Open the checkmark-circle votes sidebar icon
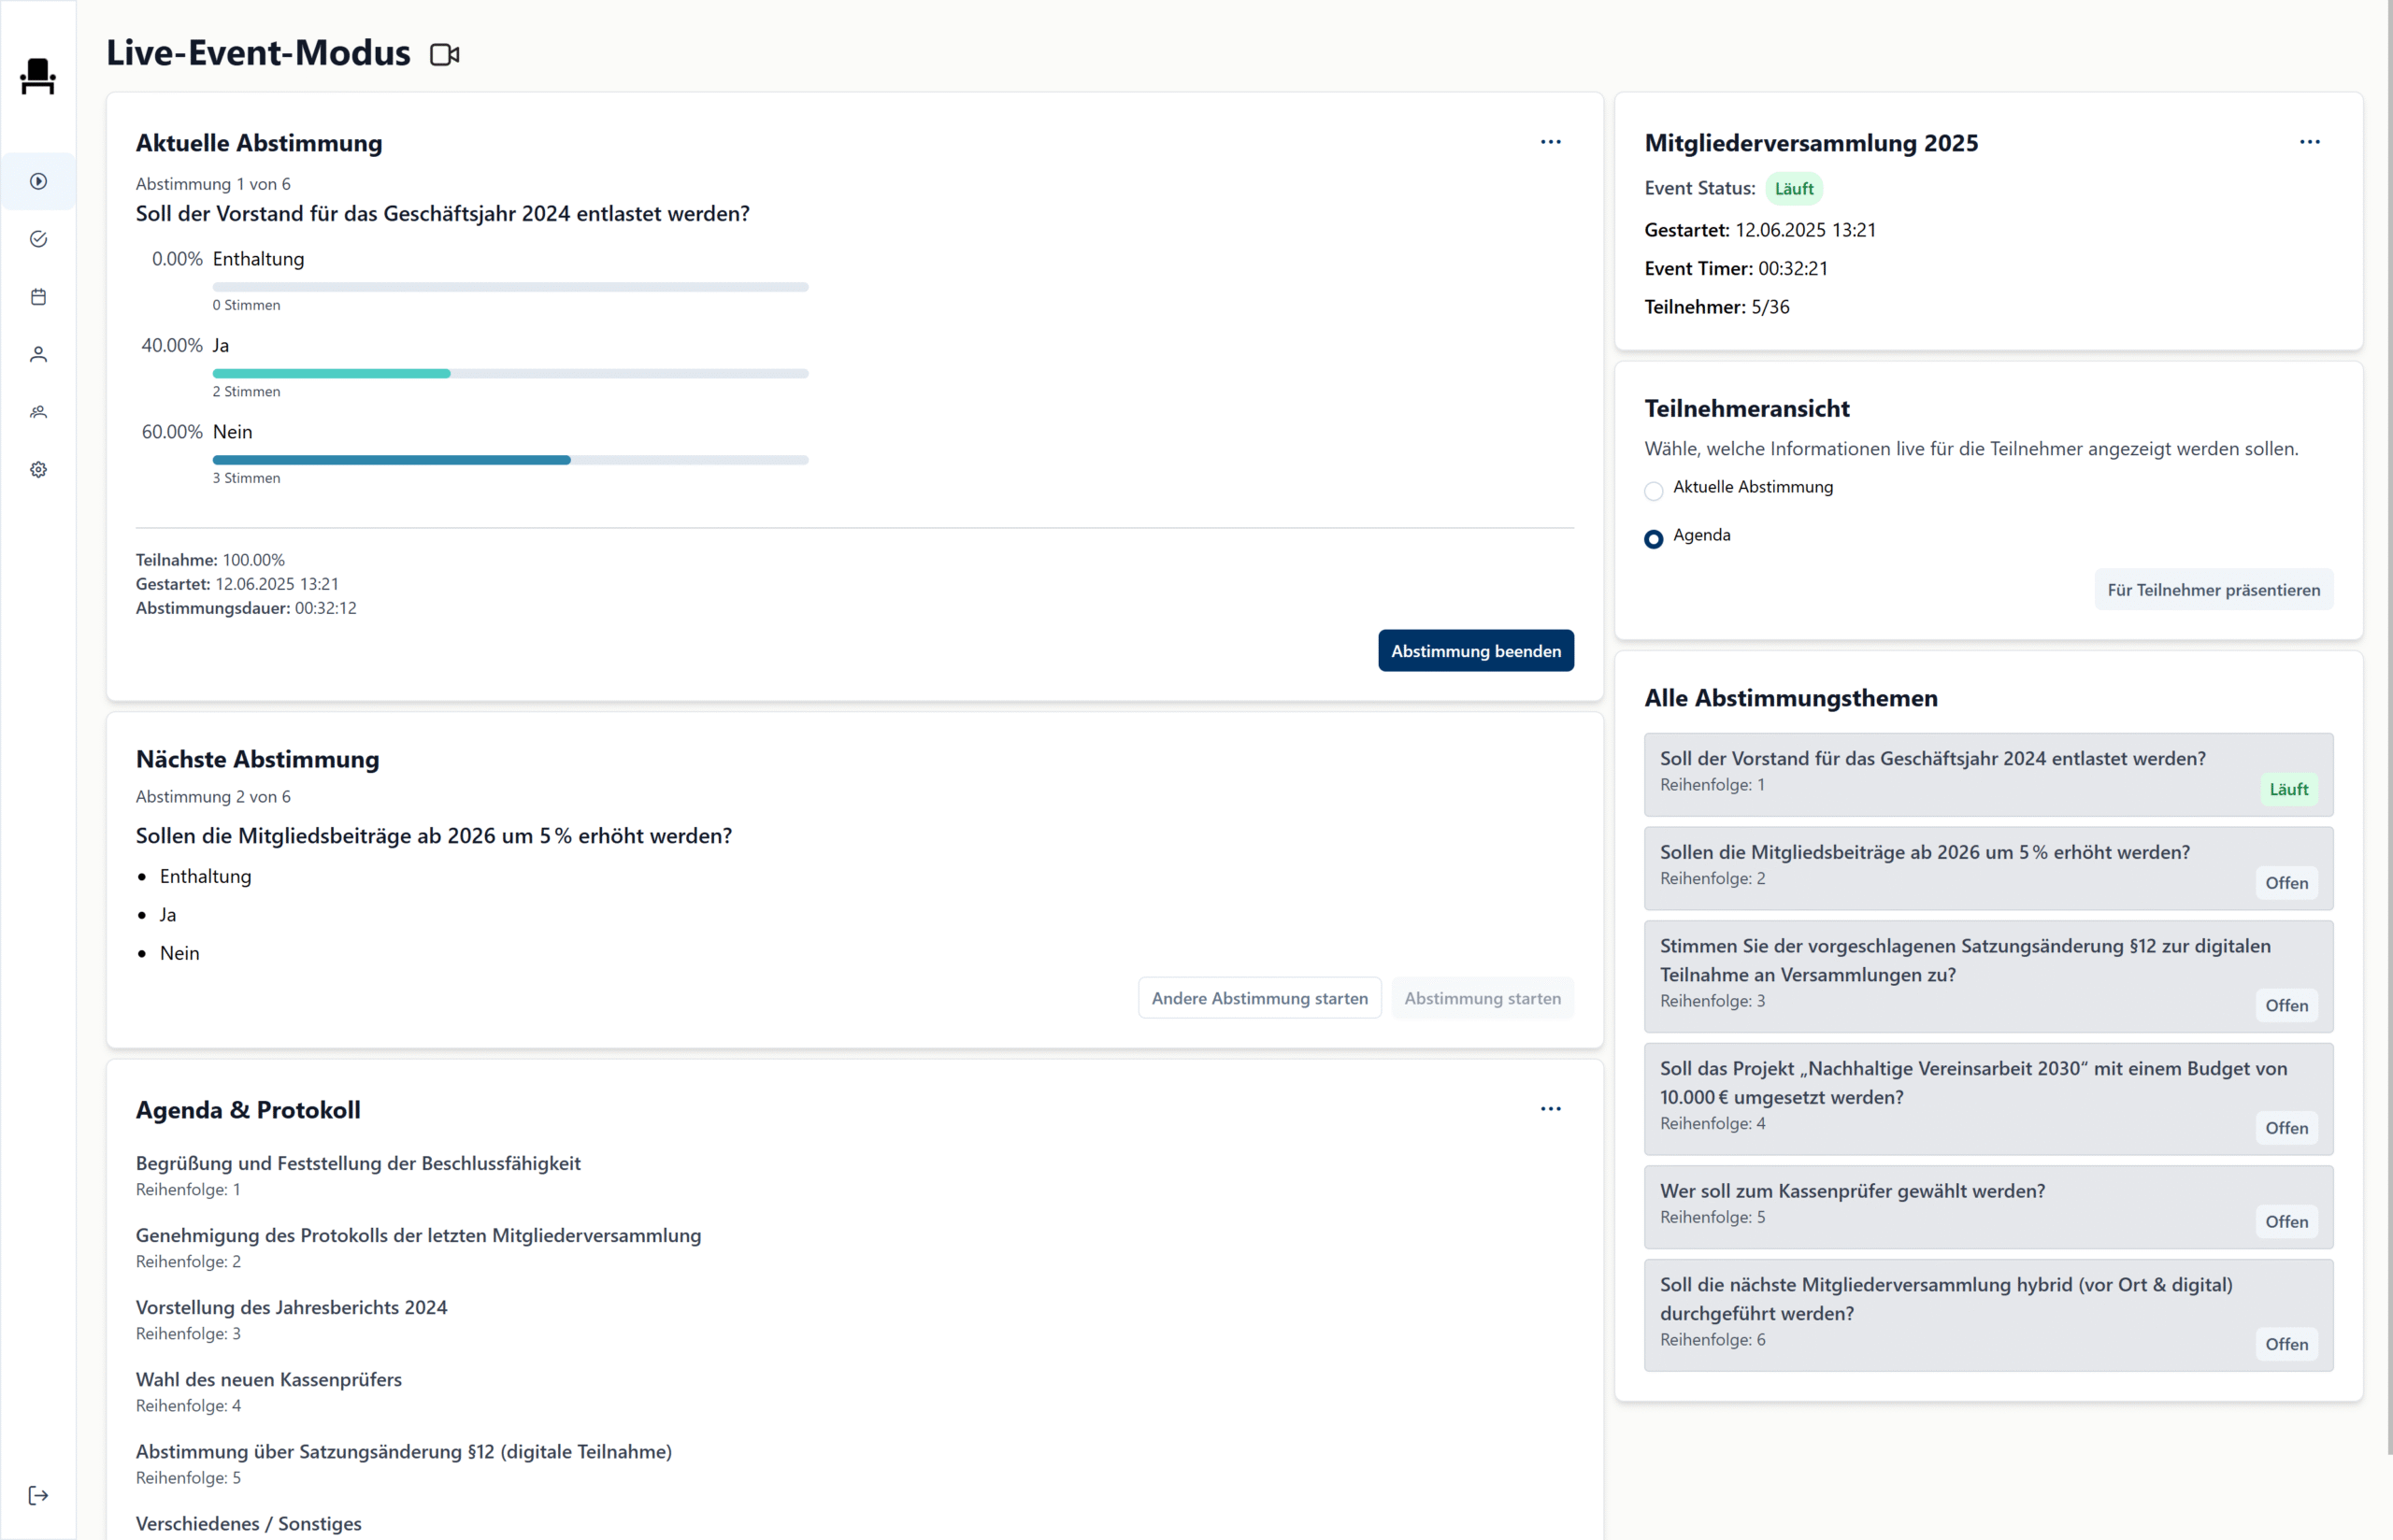Screen dimensions: 2393x1540 coord(38,239)
